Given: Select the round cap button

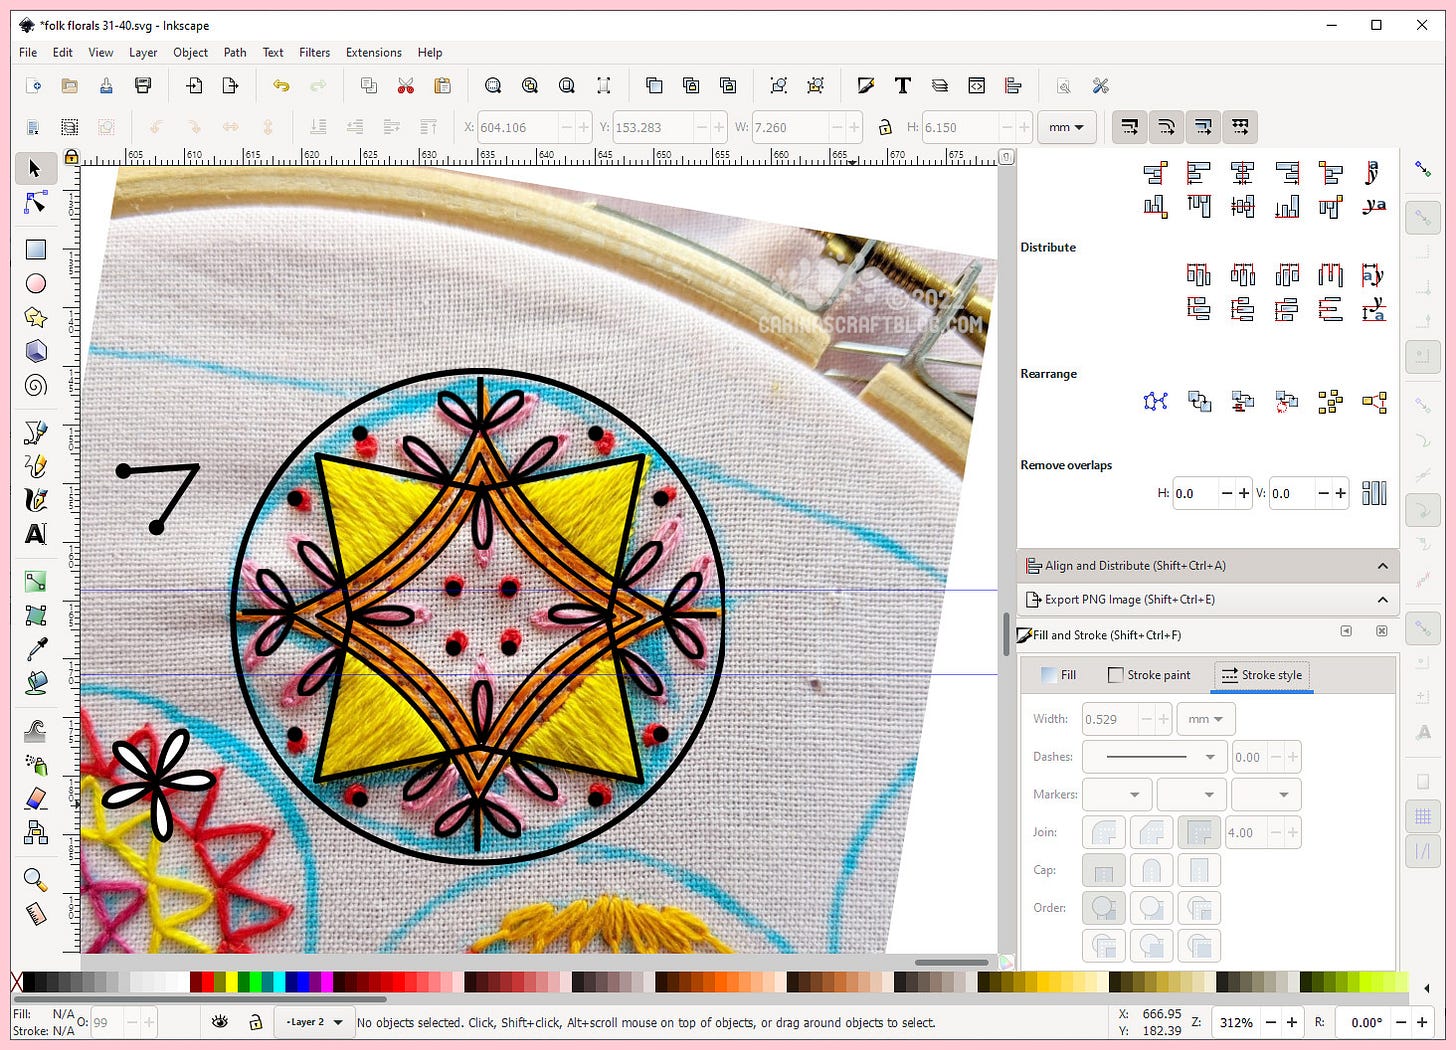Looking at the screenshot, I should [1151, 870].
